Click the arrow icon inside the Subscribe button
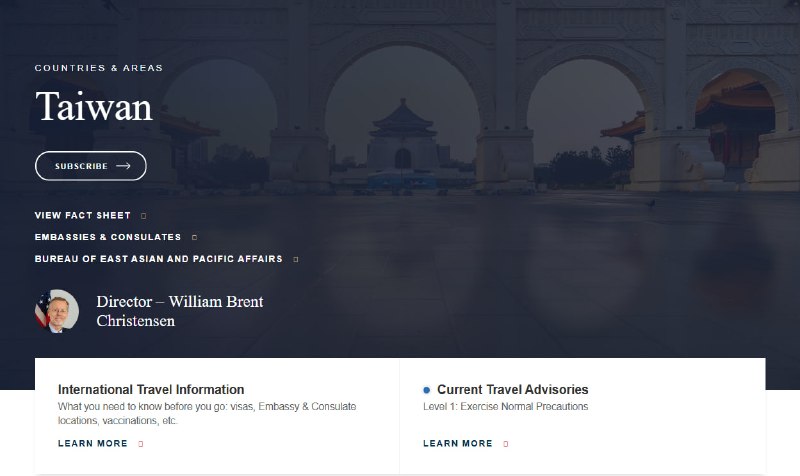Viewport: 800px width, 476px height. coord(123,166)
